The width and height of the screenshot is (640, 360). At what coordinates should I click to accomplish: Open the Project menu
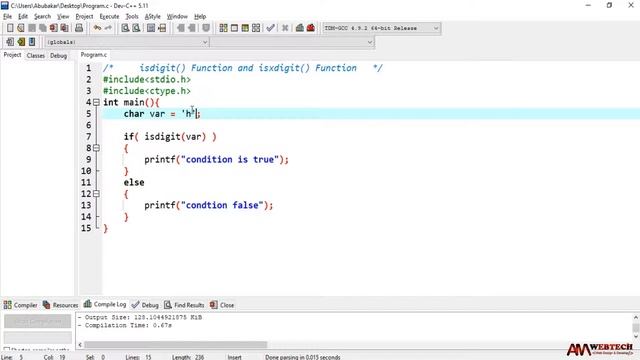(84, 16)
